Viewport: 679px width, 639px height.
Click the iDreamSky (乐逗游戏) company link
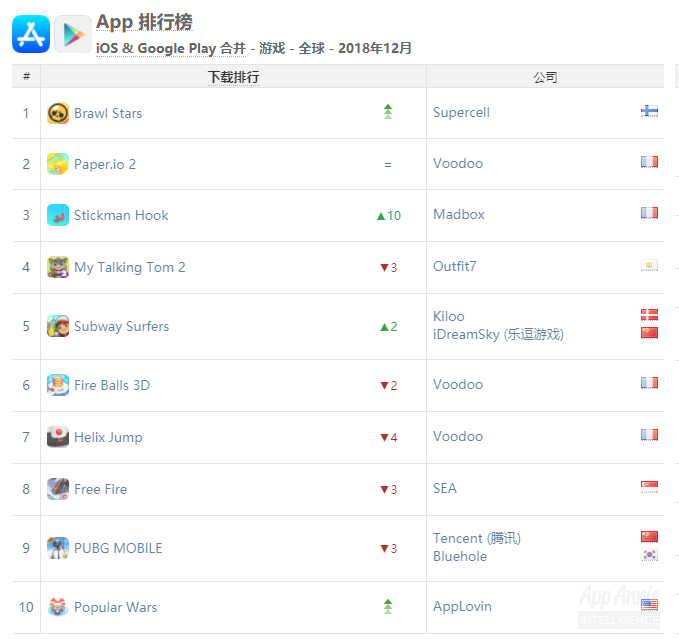(498, 335)
